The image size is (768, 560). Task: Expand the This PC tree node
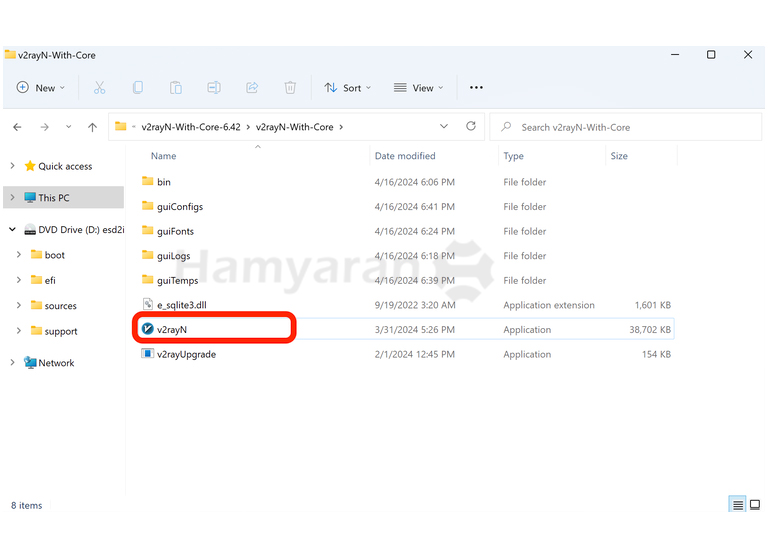[x=12, y=198]
